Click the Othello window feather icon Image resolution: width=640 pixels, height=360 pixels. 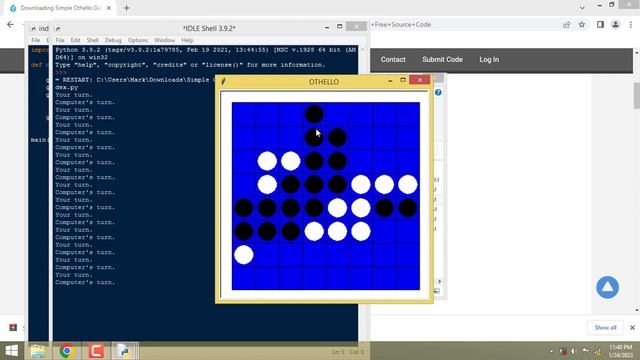[223, 82]
